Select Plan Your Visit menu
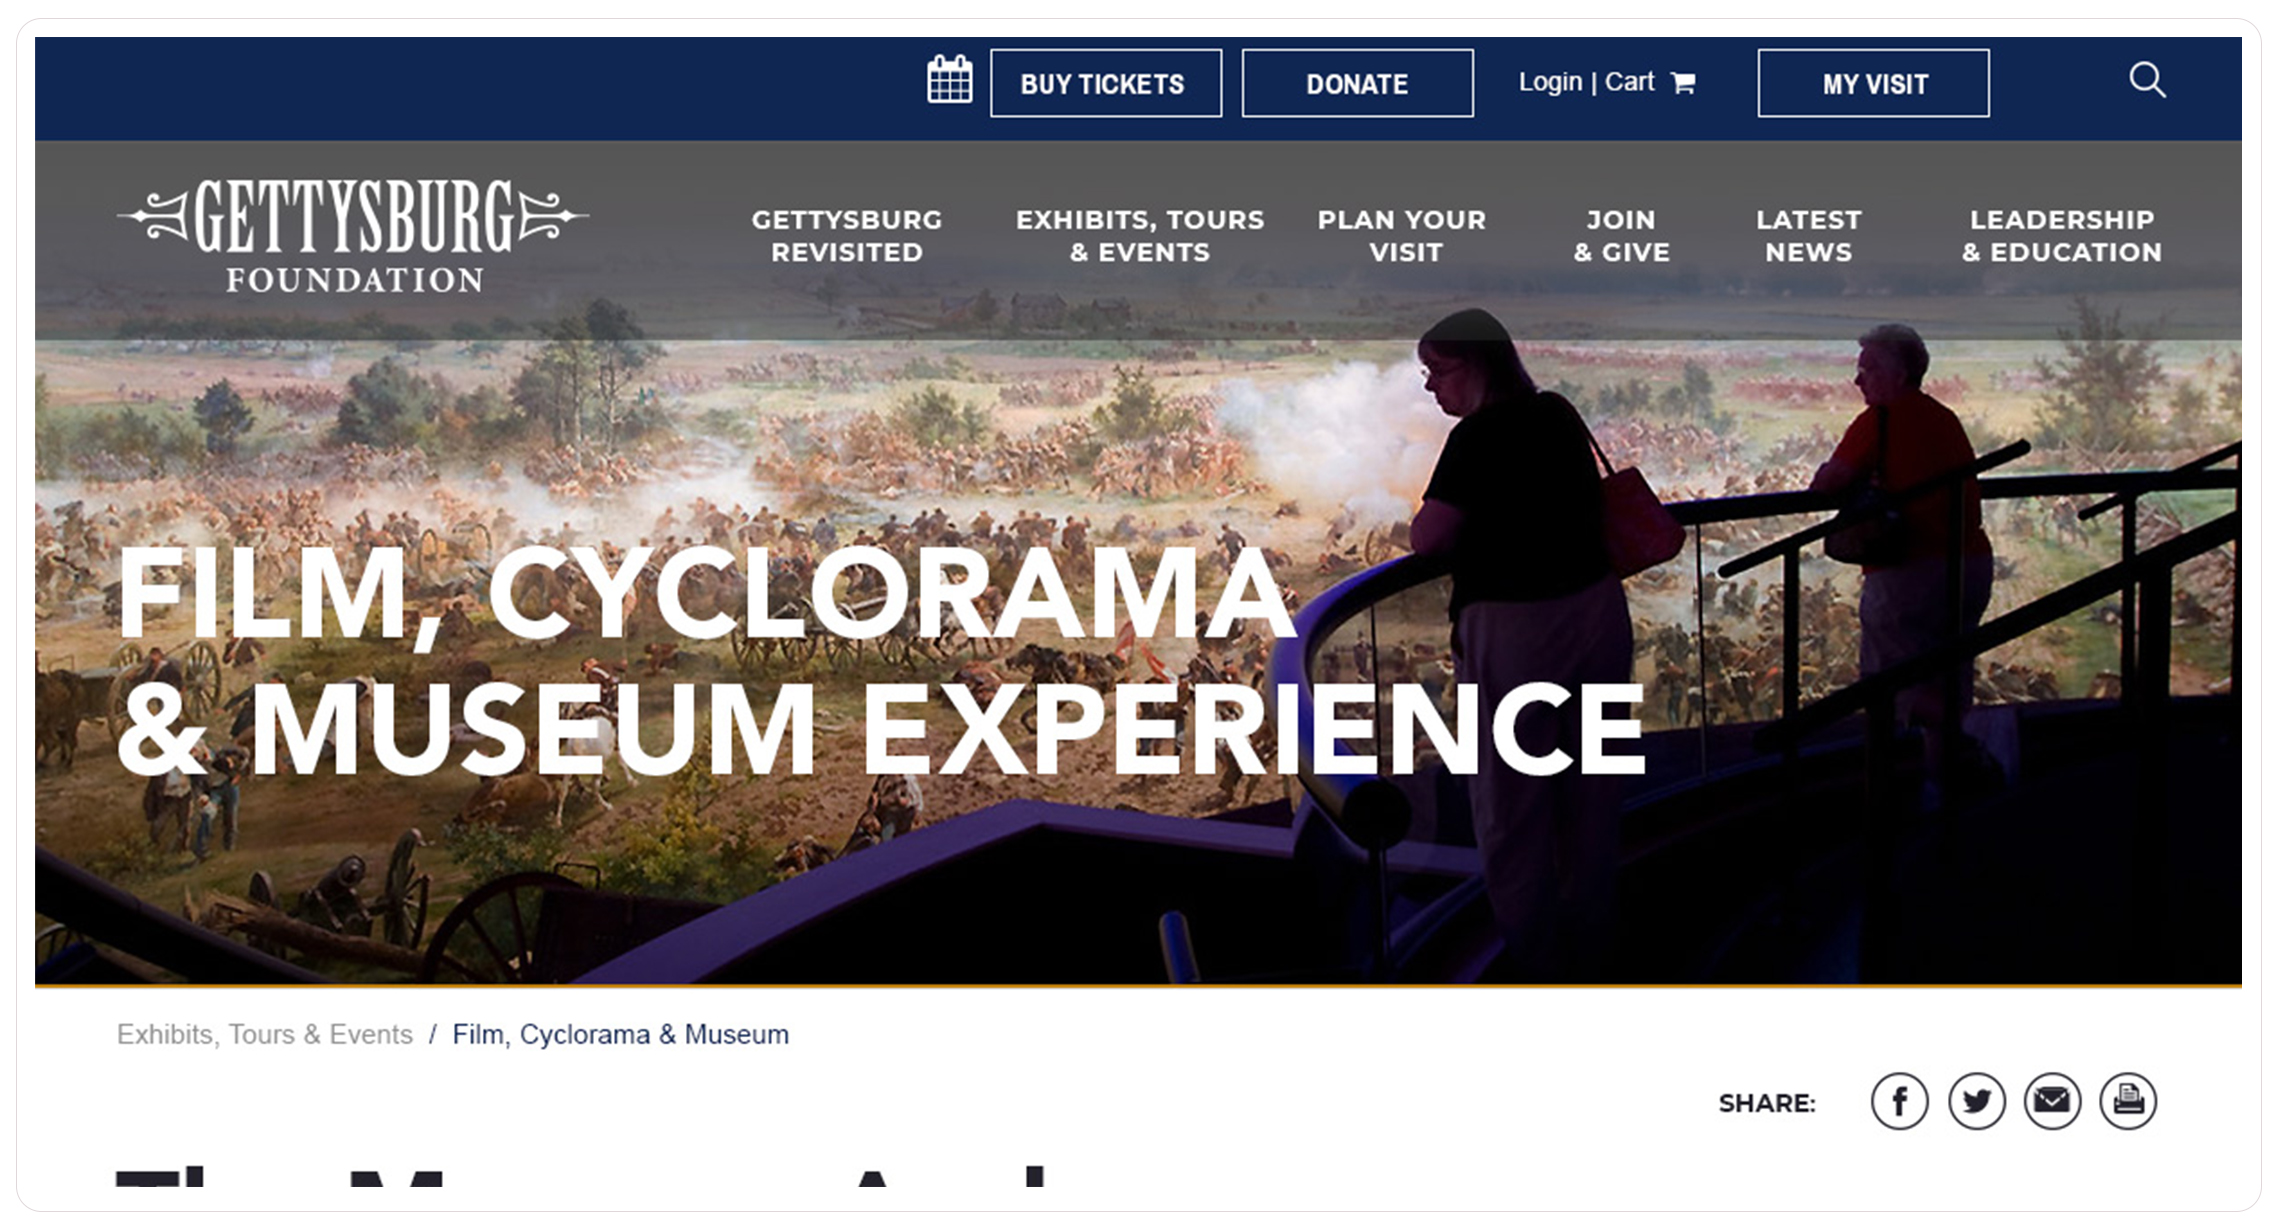The height and width of the screenshot is (1232, 2279). coord(1402,236)
